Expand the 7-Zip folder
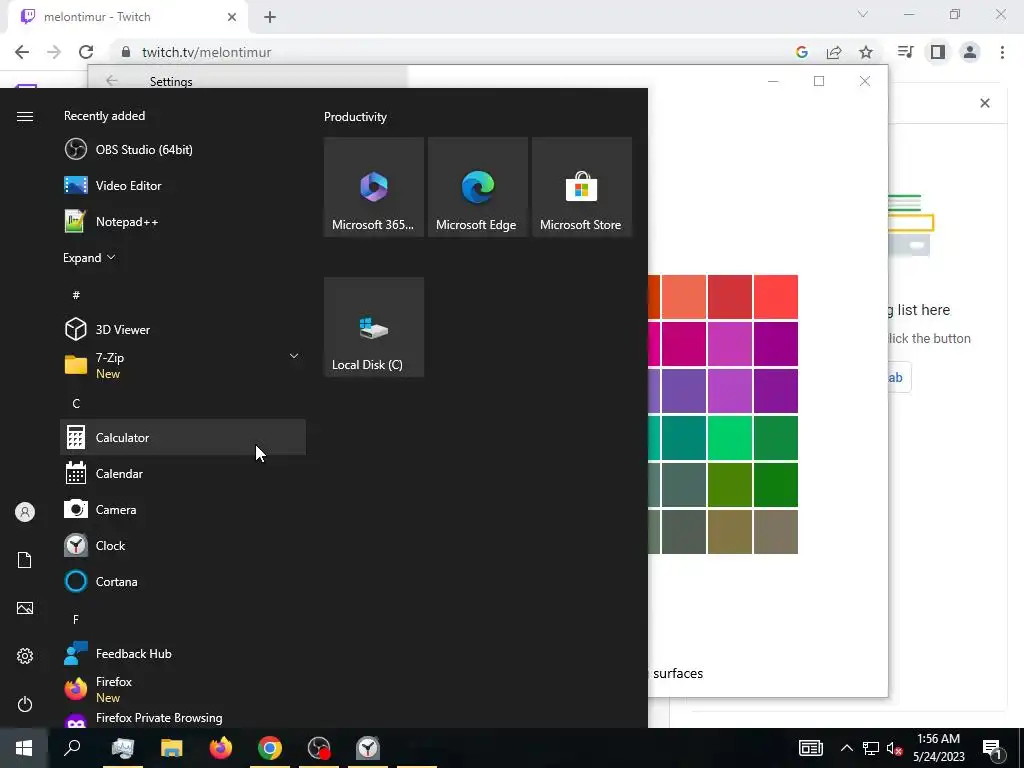1024x768 pixels. [x=294, y=356]
